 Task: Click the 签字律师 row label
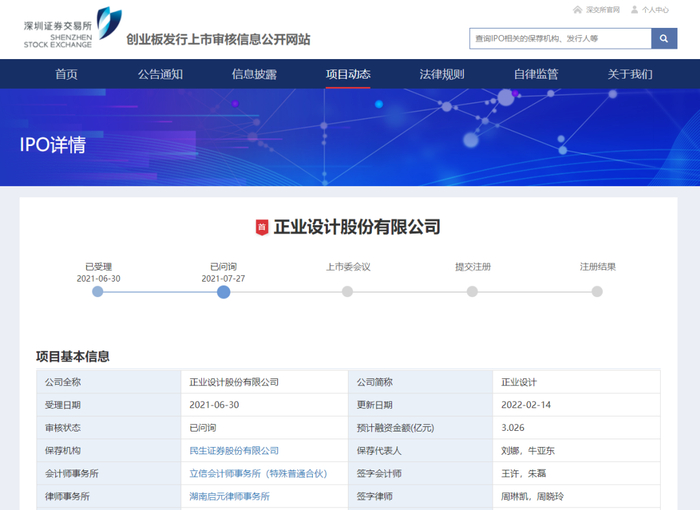pyautogui.click(x=375, y=496)
